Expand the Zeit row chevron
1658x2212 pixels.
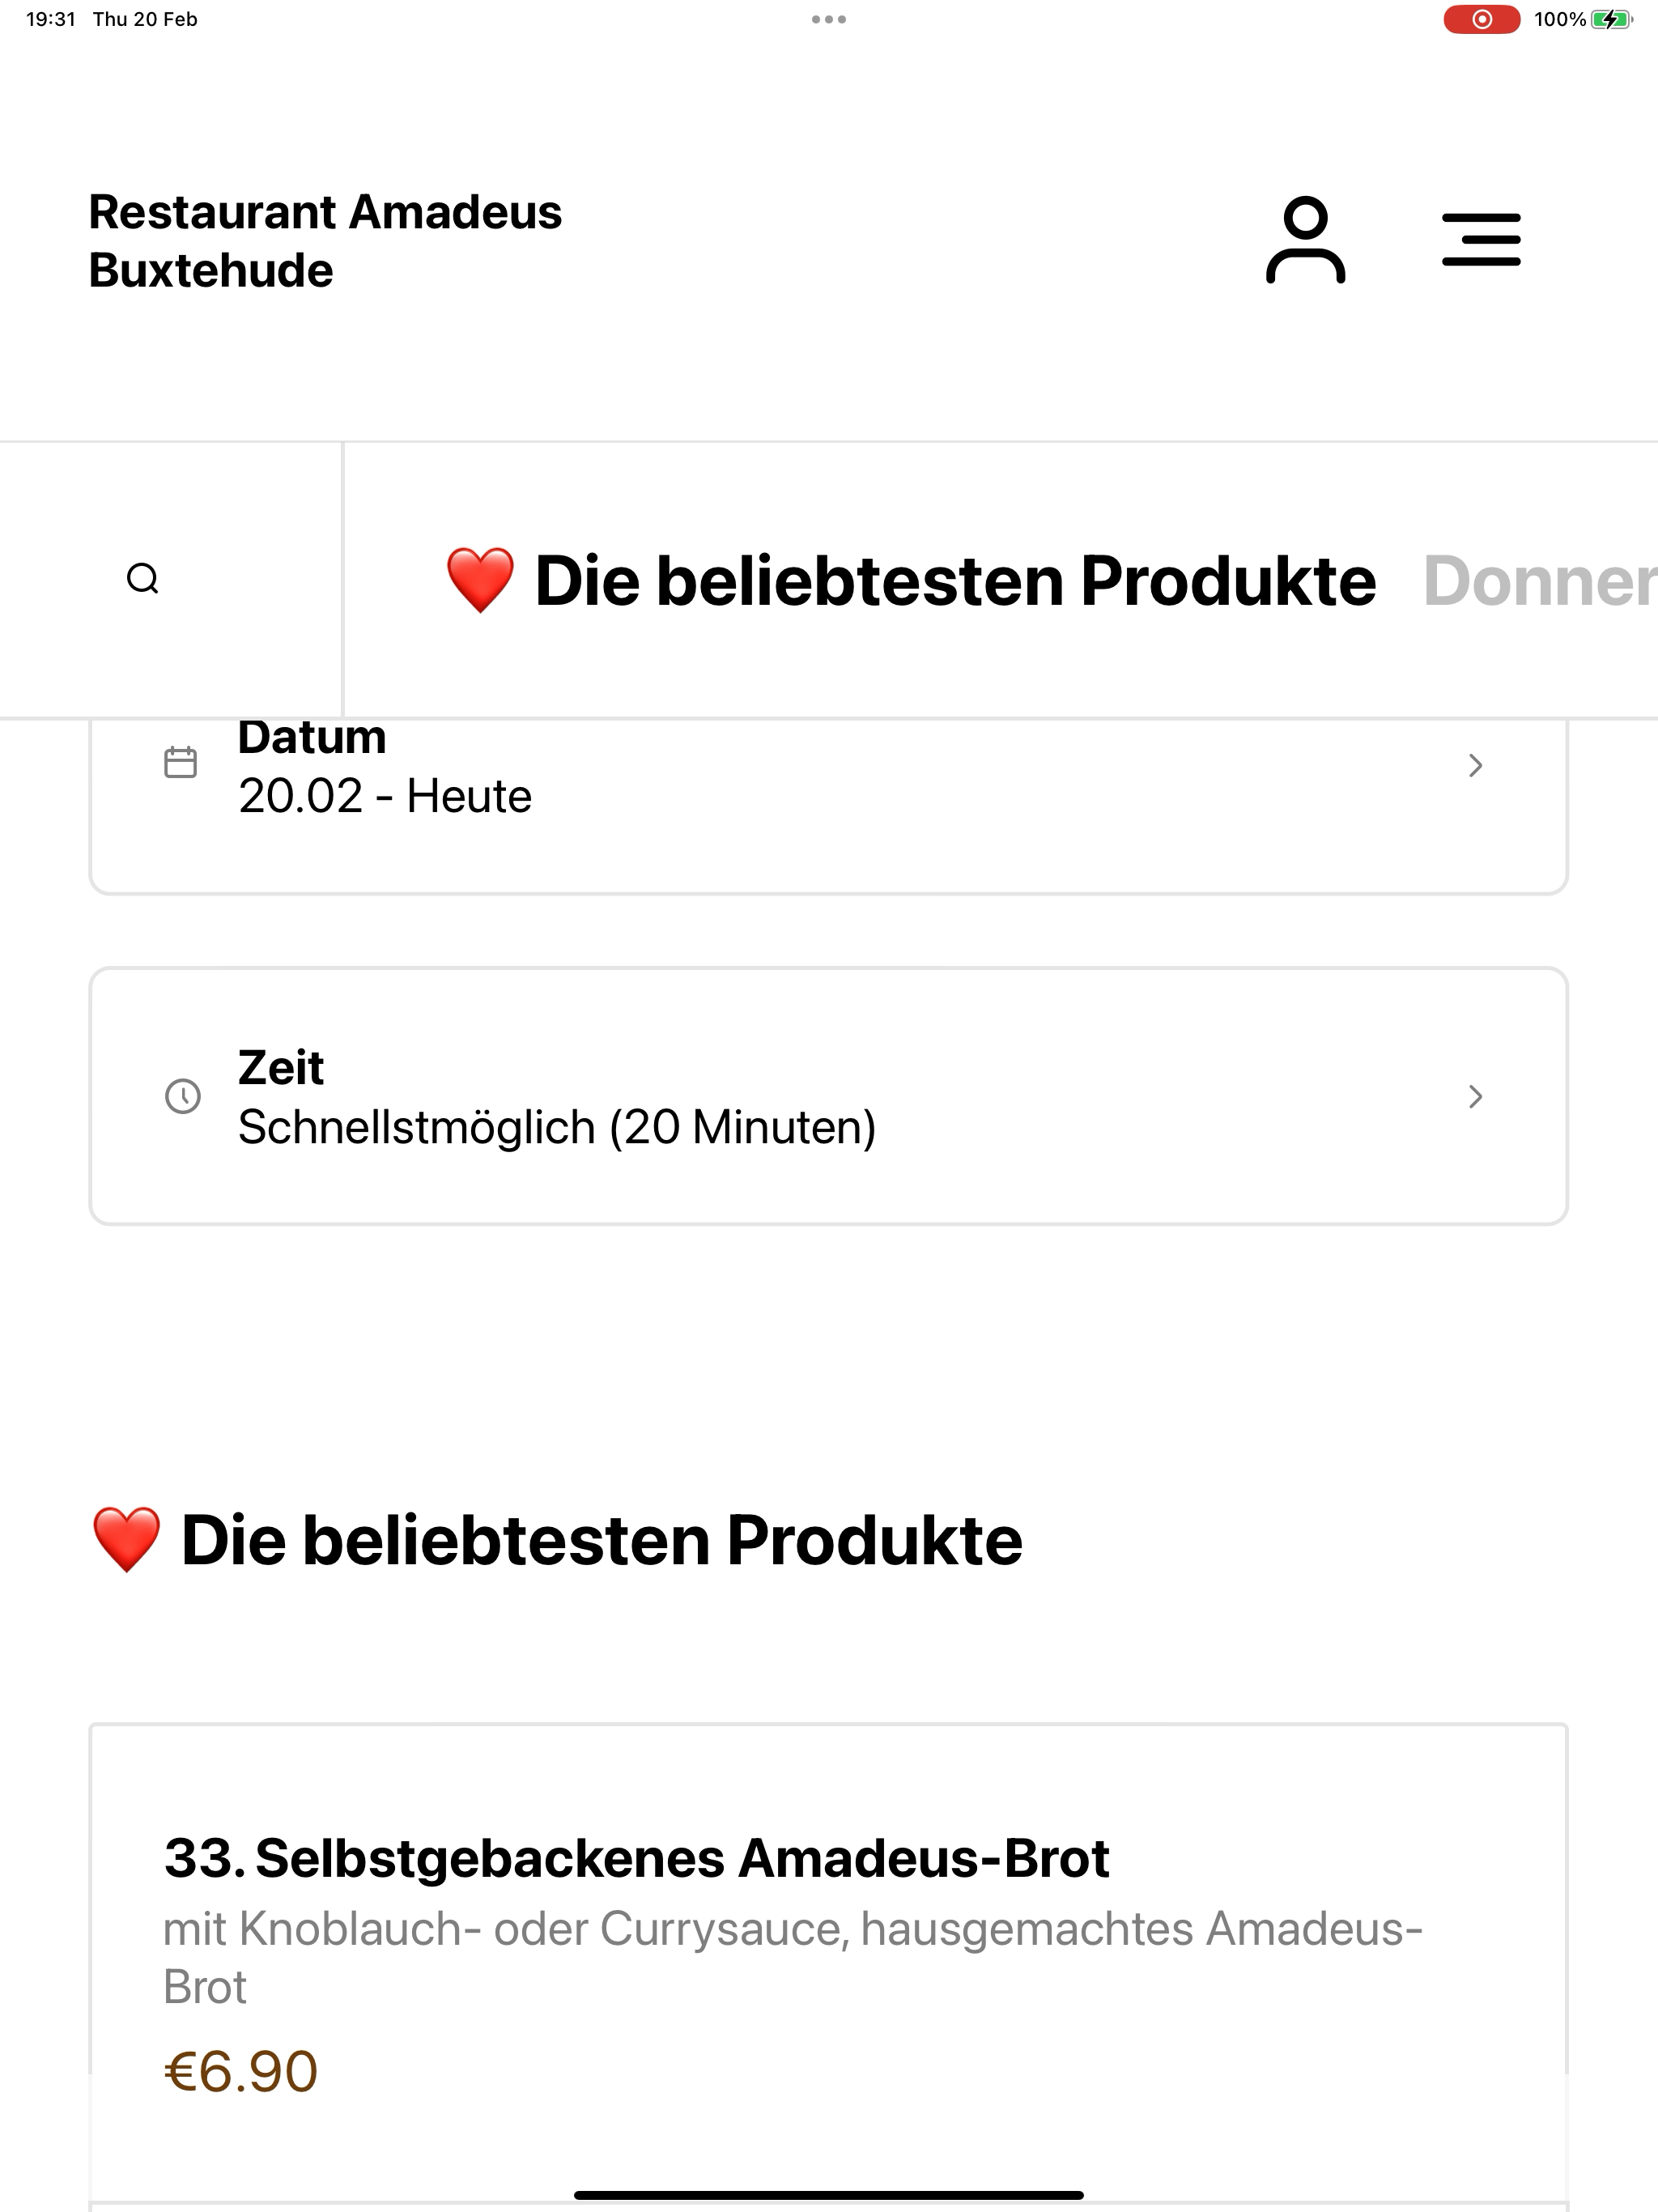click(1475, 1096)
